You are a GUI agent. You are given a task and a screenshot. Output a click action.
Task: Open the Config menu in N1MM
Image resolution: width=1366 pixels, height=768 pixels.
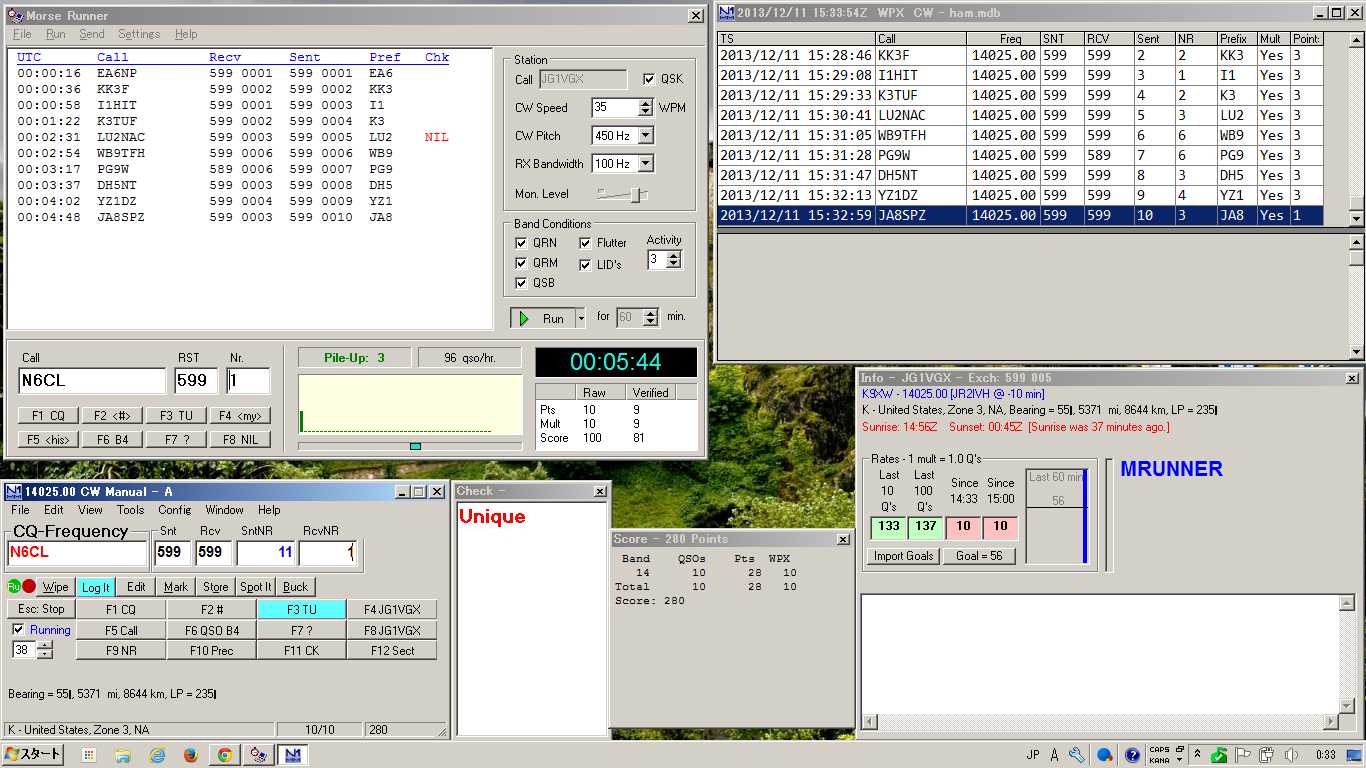tap(174, 509)
